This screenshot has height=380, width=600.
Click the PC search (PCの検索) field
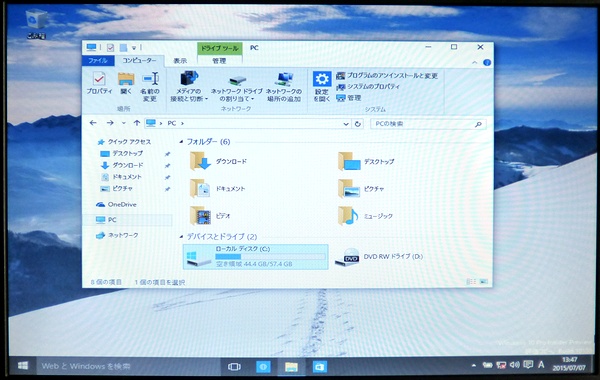pyautogui.click(x=429, y=124)
